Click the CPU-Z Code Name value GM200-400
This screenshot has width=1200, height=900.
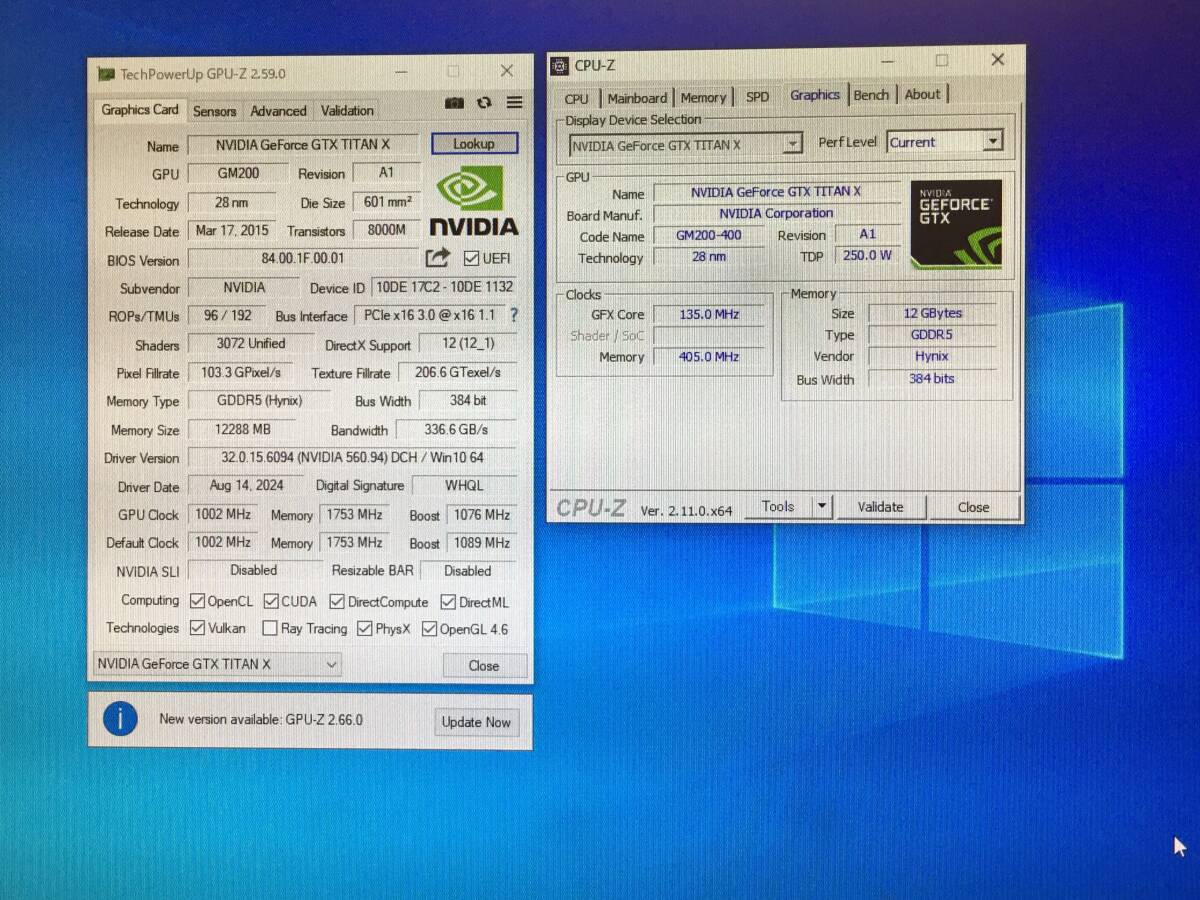point(709,236)
